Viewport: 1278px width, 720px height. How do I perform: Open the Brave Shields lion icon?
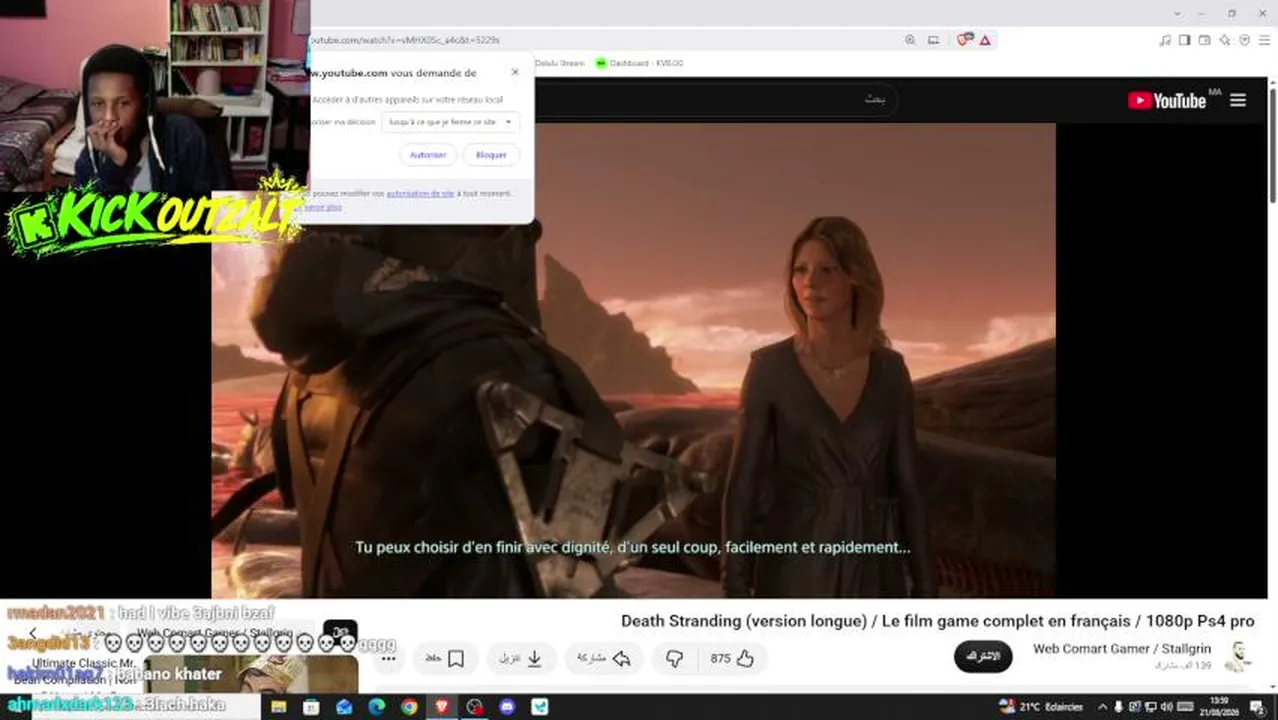click(x=964, y=40)
